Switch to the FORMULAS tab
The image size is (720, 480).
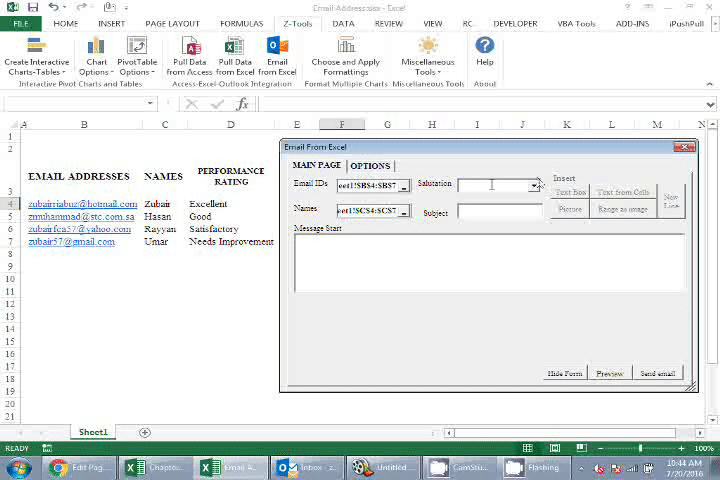[242, 24]
